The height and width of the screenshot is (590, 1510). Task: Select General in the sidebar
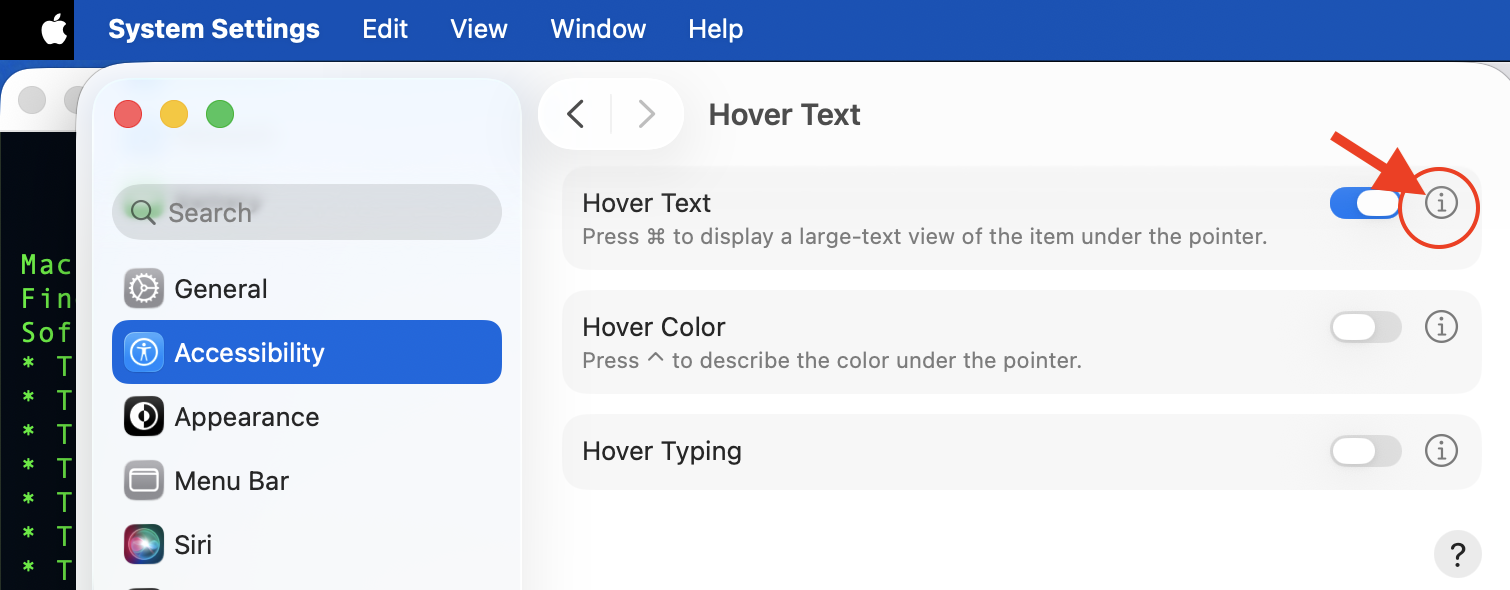point(307,289)
